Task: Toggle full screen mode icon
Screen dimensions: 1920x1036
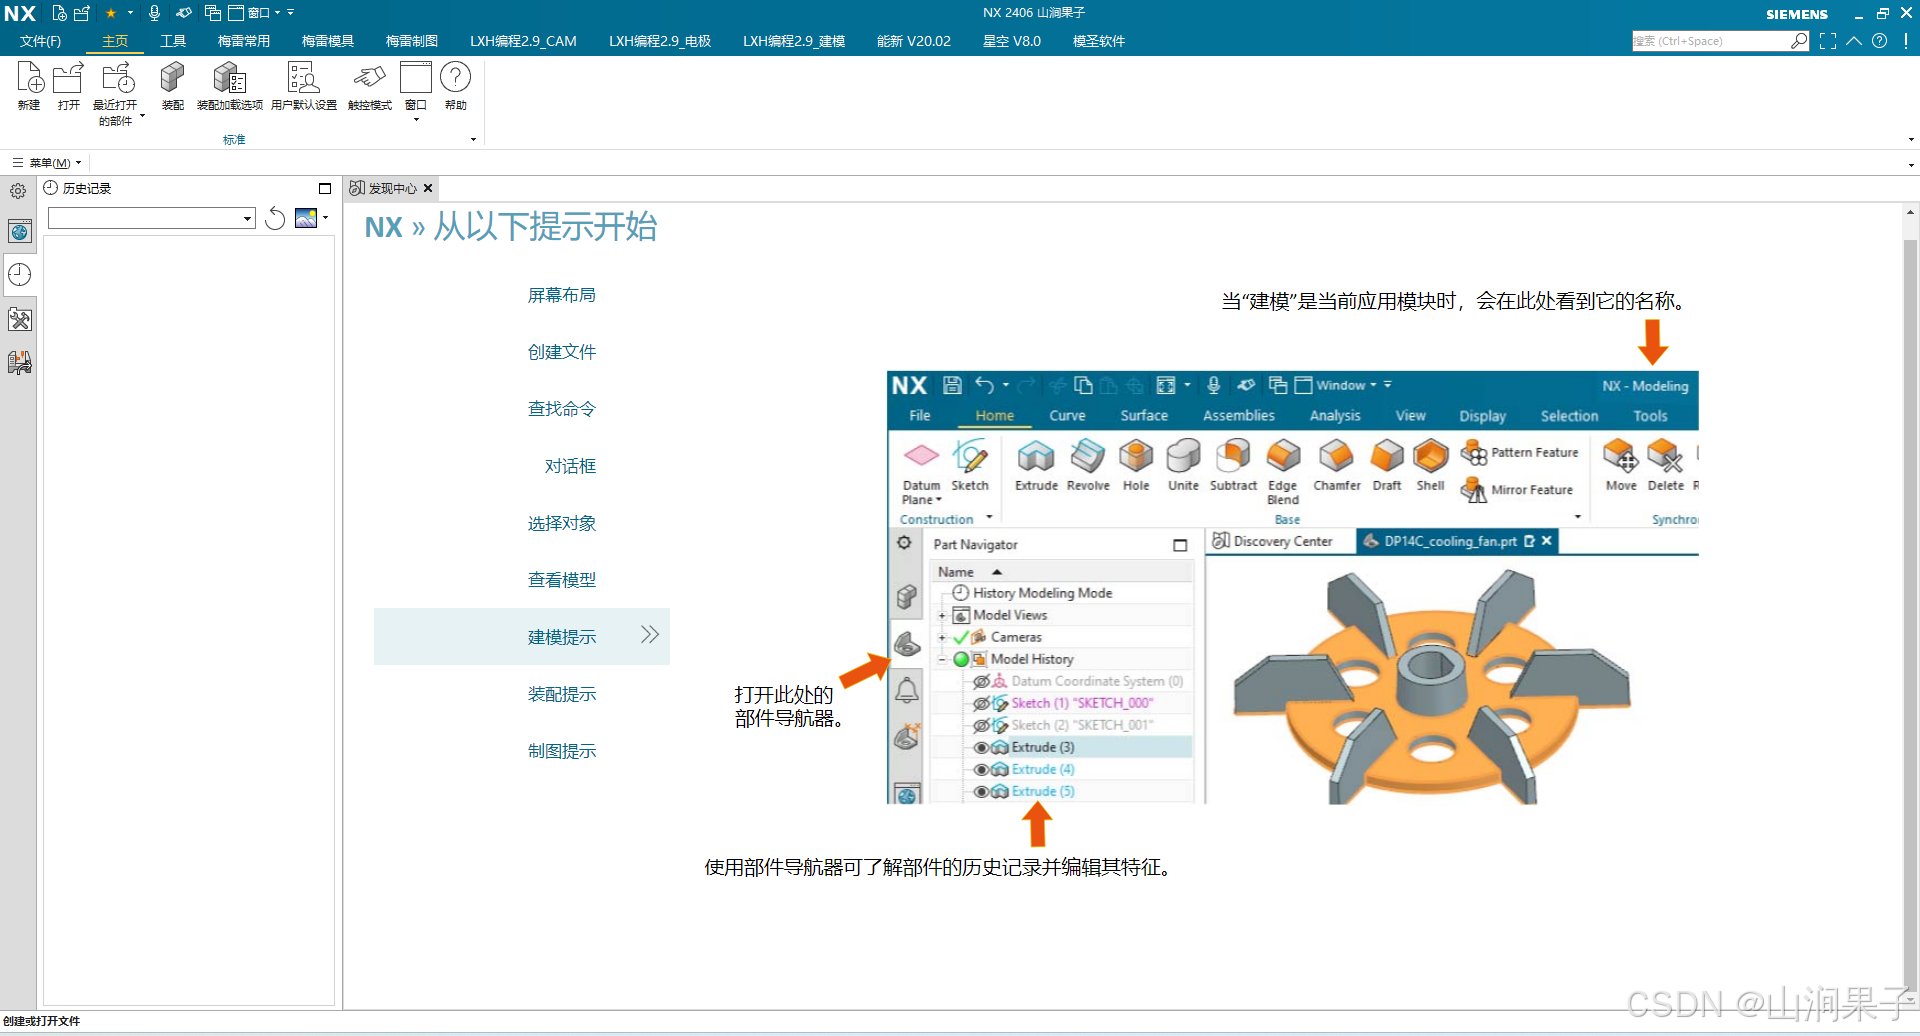Action: click(1828, 41)
